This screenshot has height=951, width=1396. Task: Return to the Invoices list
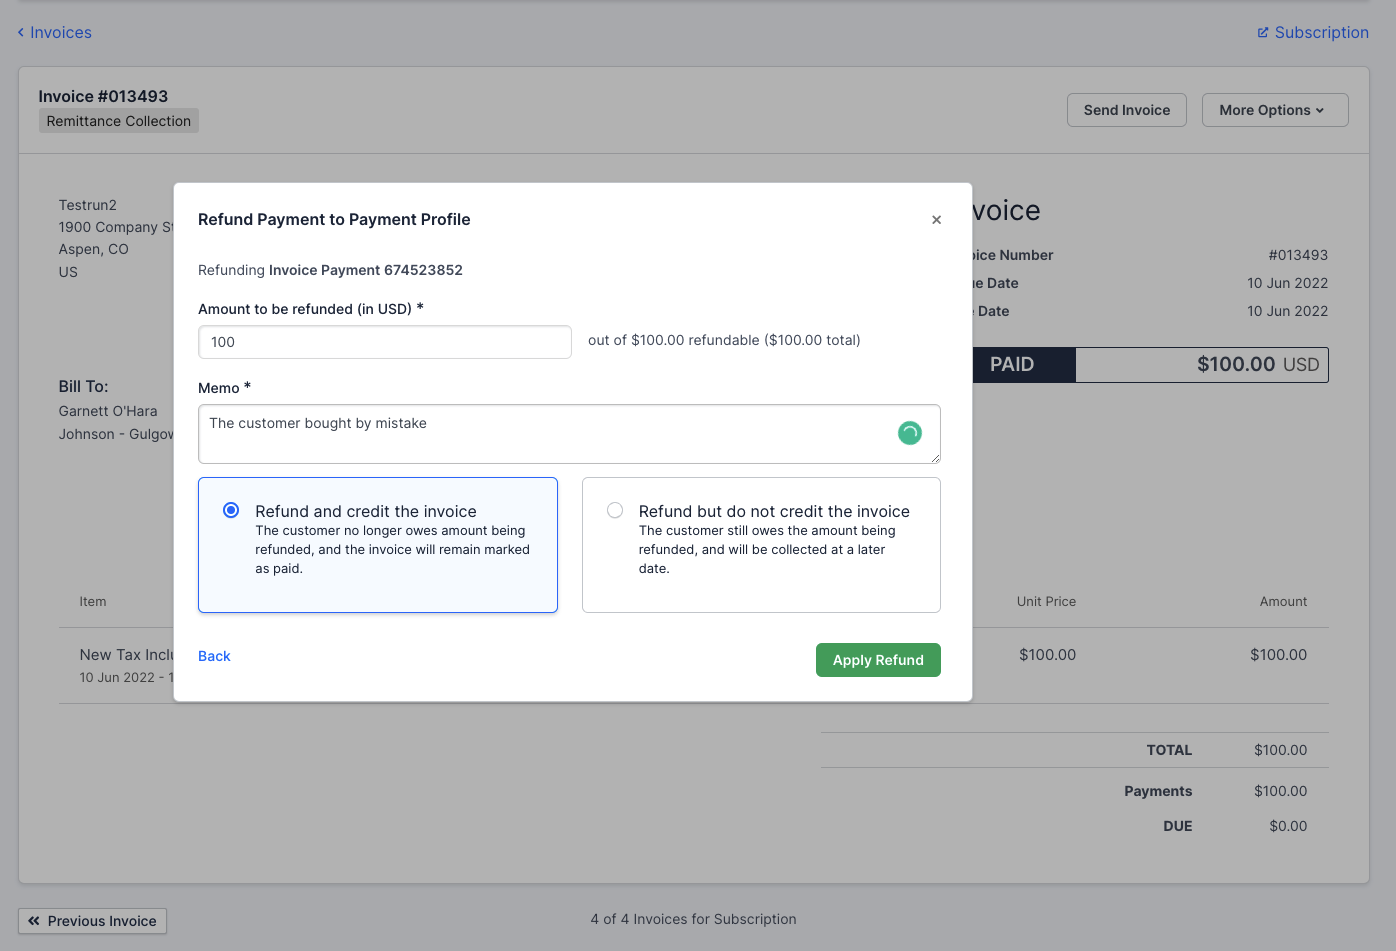[x=60, y=33]
